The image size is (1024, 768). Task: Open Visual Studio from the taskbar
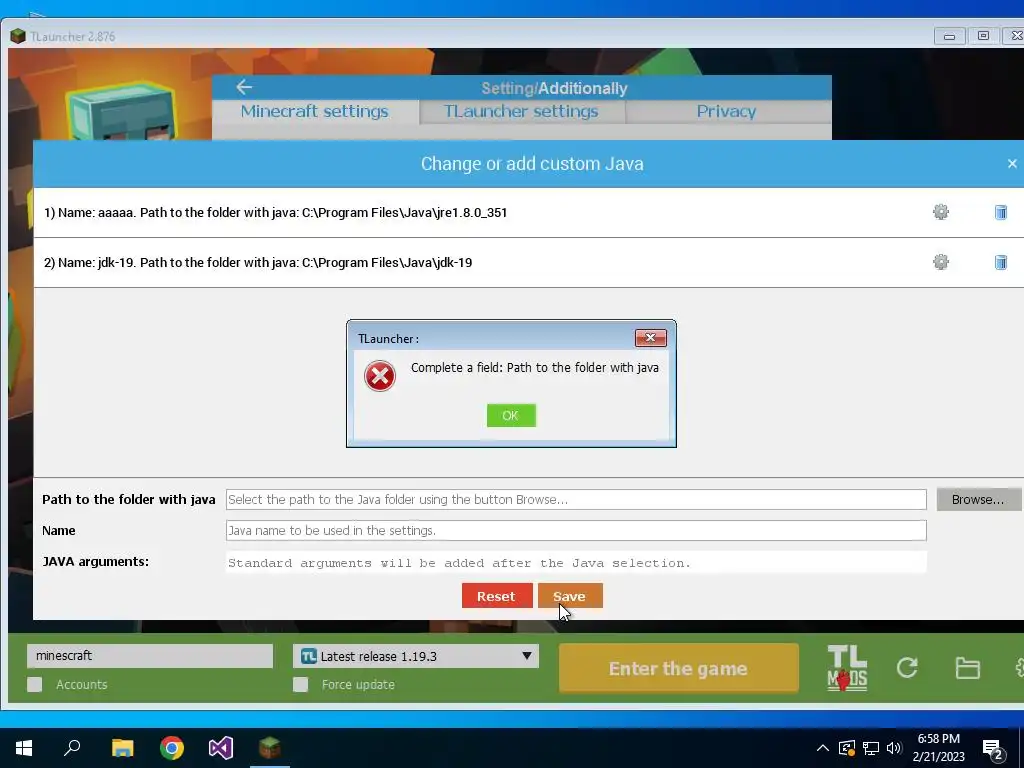pos(221,748)
